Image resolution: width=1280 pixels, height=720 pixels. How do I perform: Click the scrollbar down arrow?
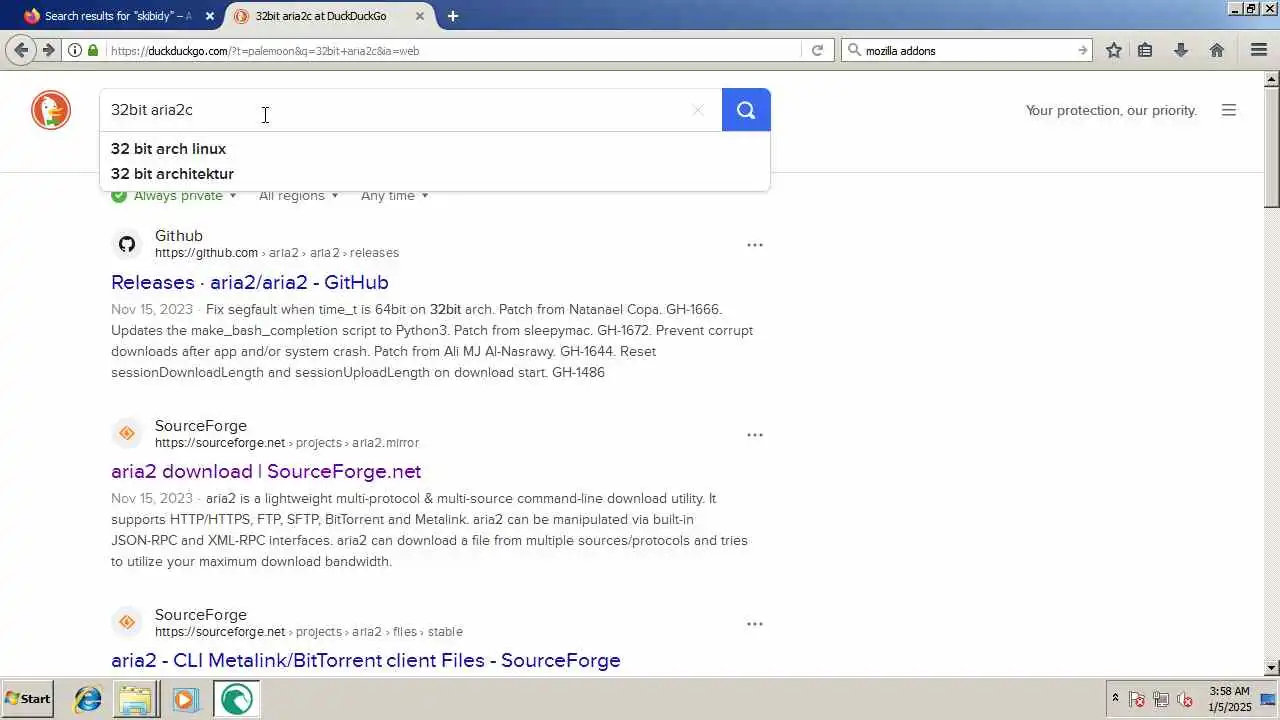(1272, 668)
